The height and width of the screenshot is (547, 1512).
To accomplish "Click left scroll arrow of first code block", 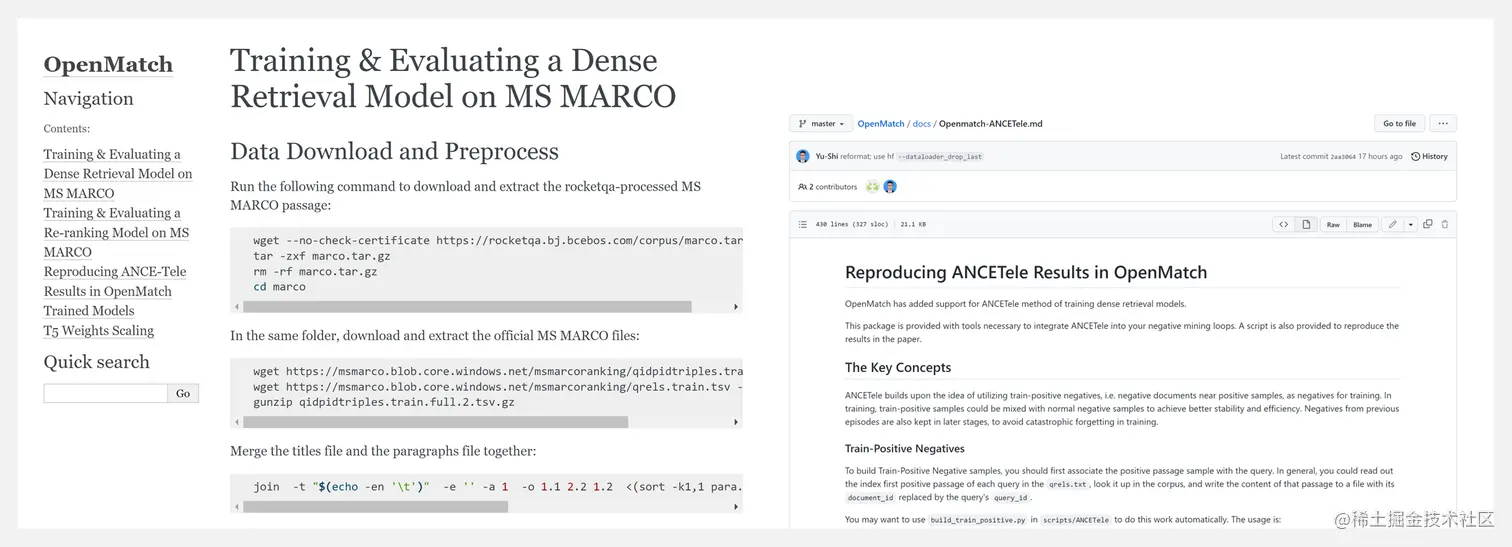I will pyautogui.click(x=236, y=307).
